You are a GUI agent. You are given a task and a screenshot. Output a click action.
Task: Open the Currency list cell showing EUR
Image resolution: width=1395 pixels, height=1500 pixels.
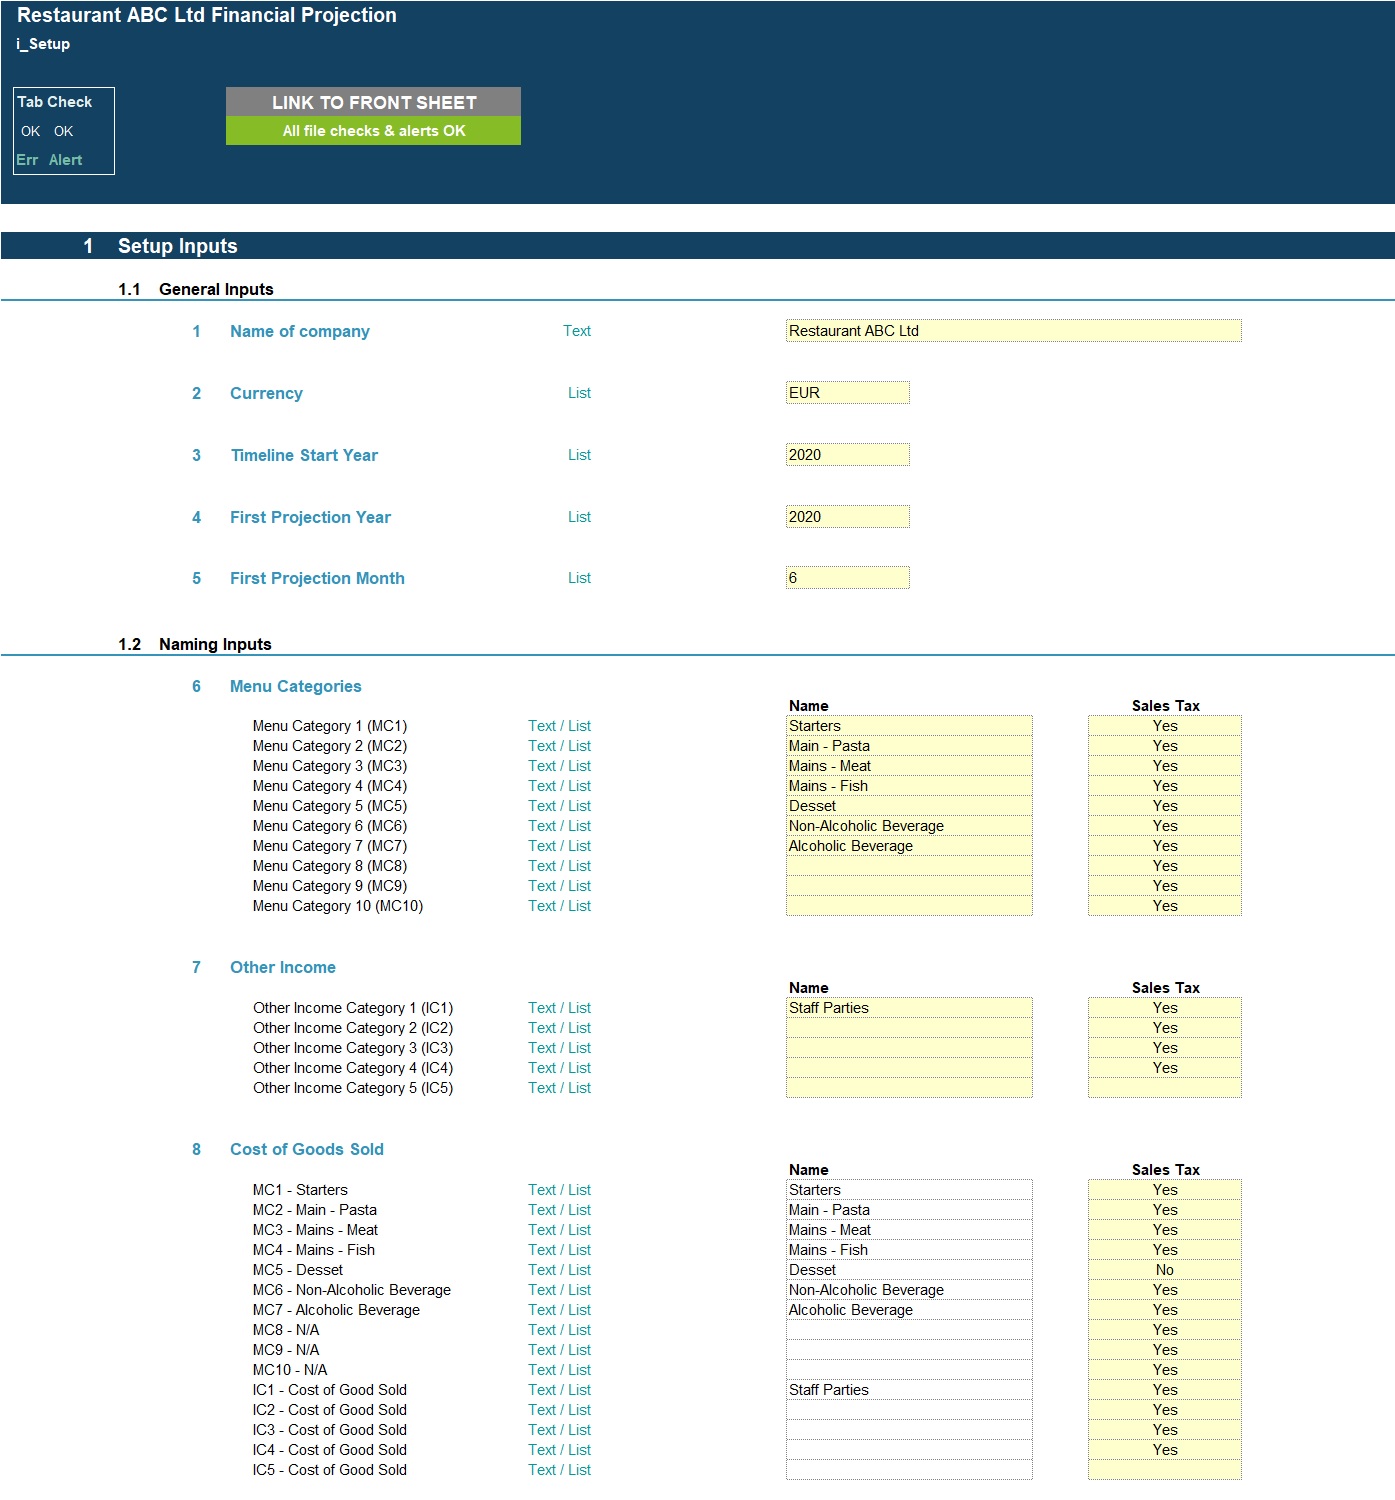point(847,393)
